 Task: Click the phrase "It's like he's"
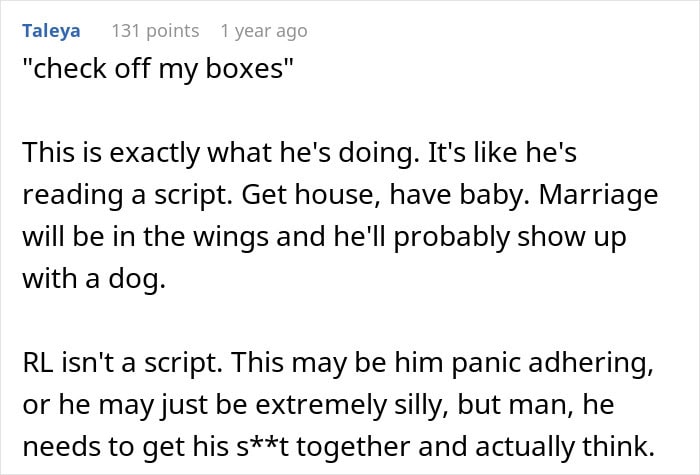click(x=502, y=153)
